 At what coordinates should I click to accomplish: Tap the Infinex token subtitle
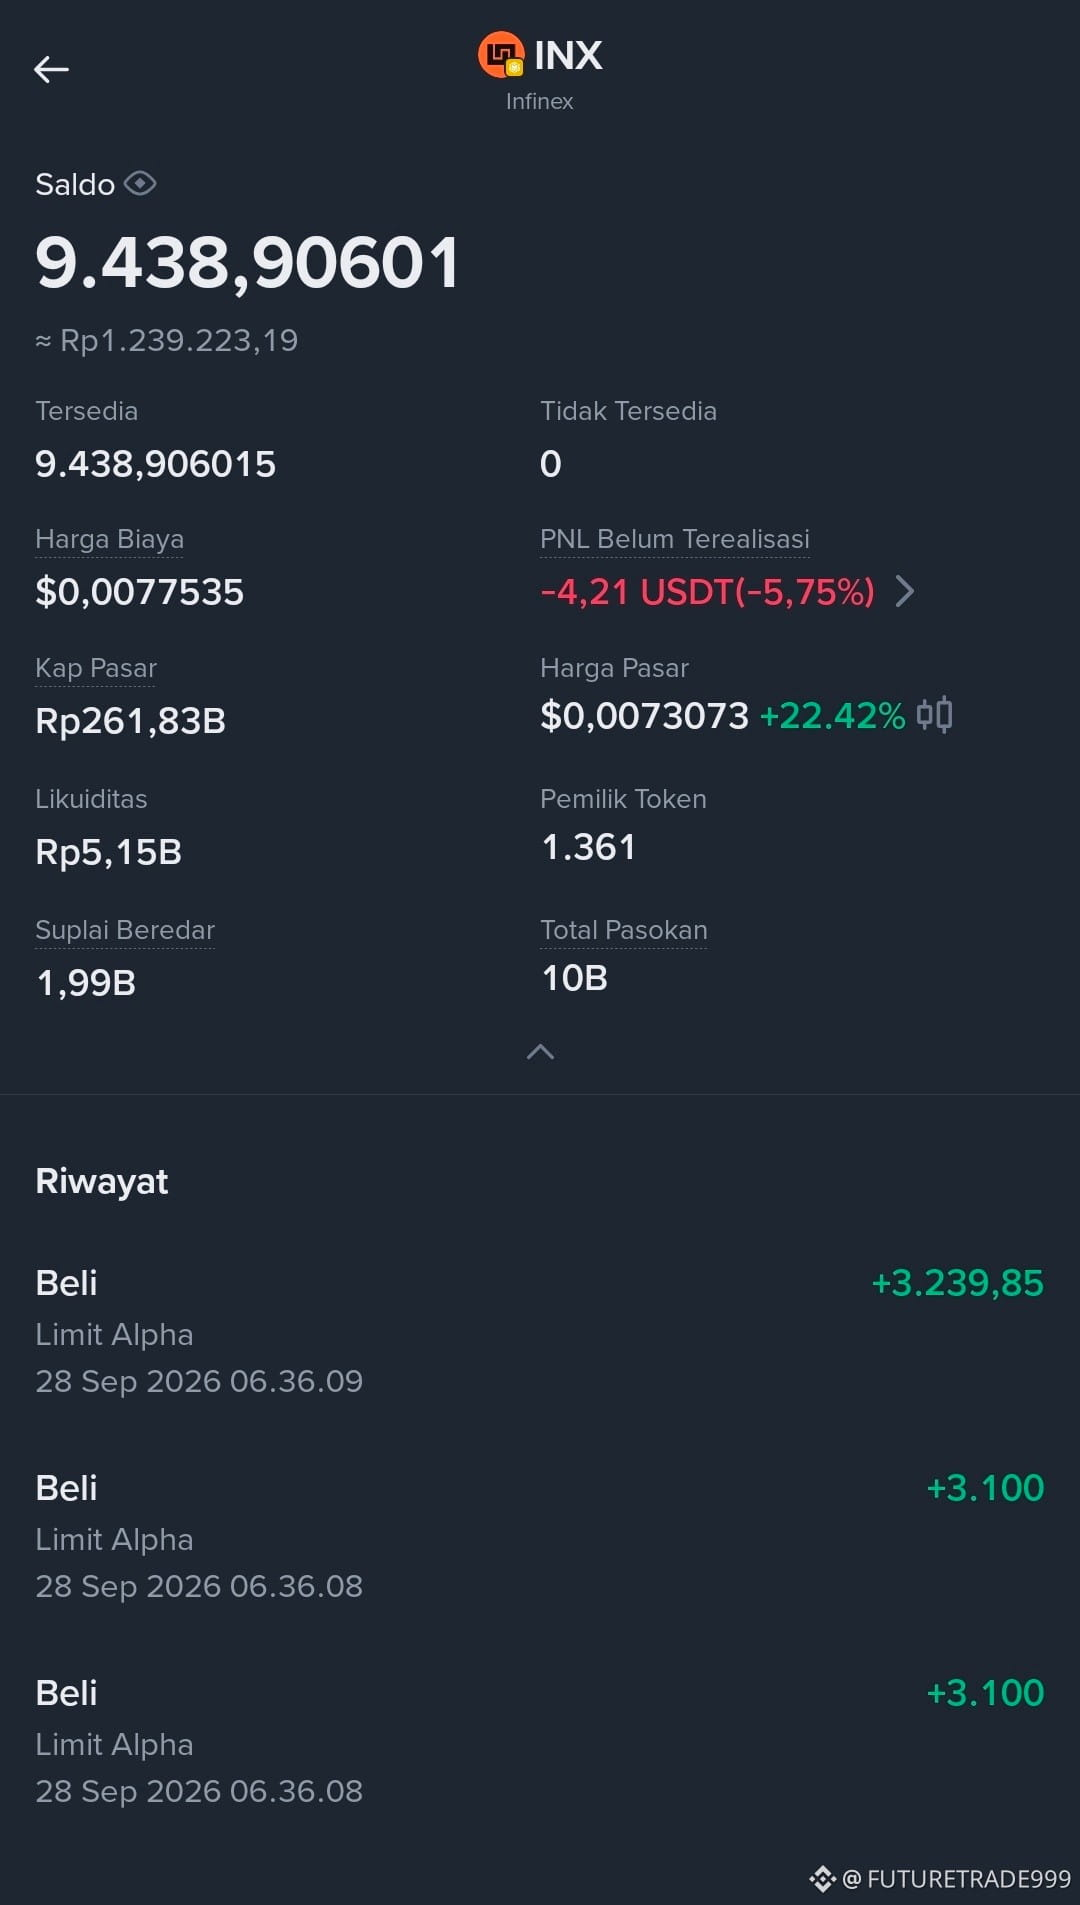539,101
